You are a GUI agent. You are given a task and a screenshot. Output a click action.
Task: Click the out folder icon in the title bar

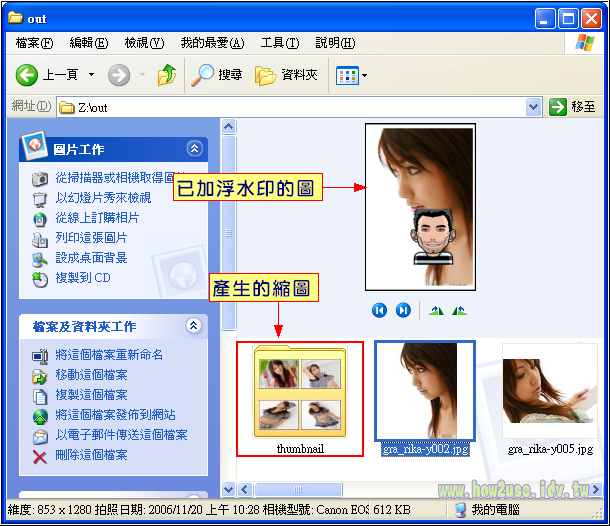click(x=16, y=18)
